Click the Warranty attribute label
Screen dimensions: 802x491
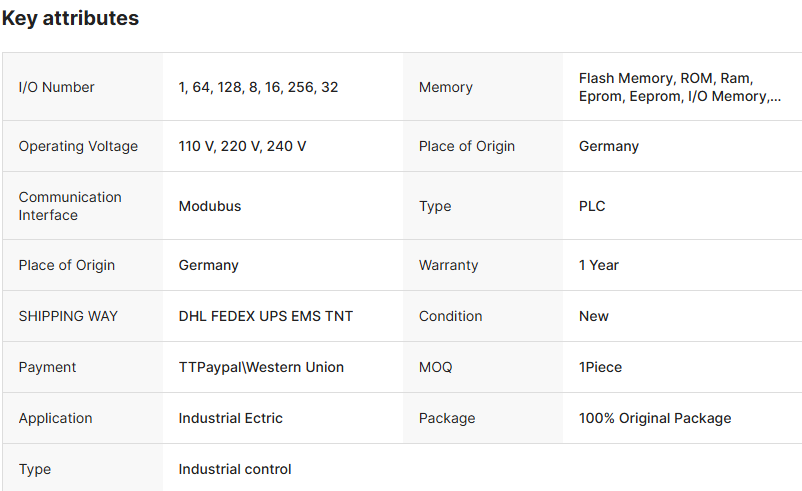pyautogui.click(x=448, y=265)
